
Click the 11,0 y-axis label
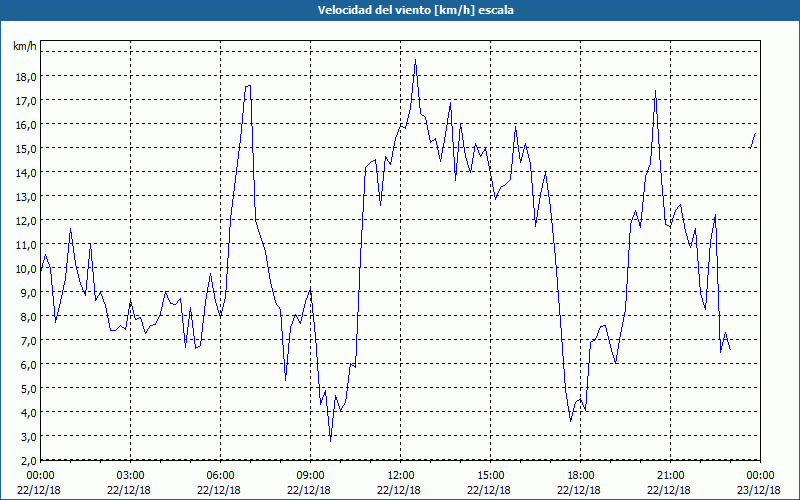click(x=26, y=245)
